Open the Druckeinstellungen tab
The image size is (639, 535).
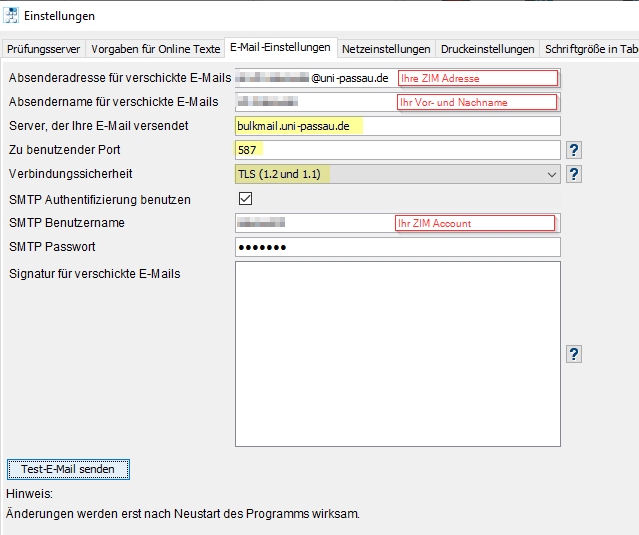(487, 49)
